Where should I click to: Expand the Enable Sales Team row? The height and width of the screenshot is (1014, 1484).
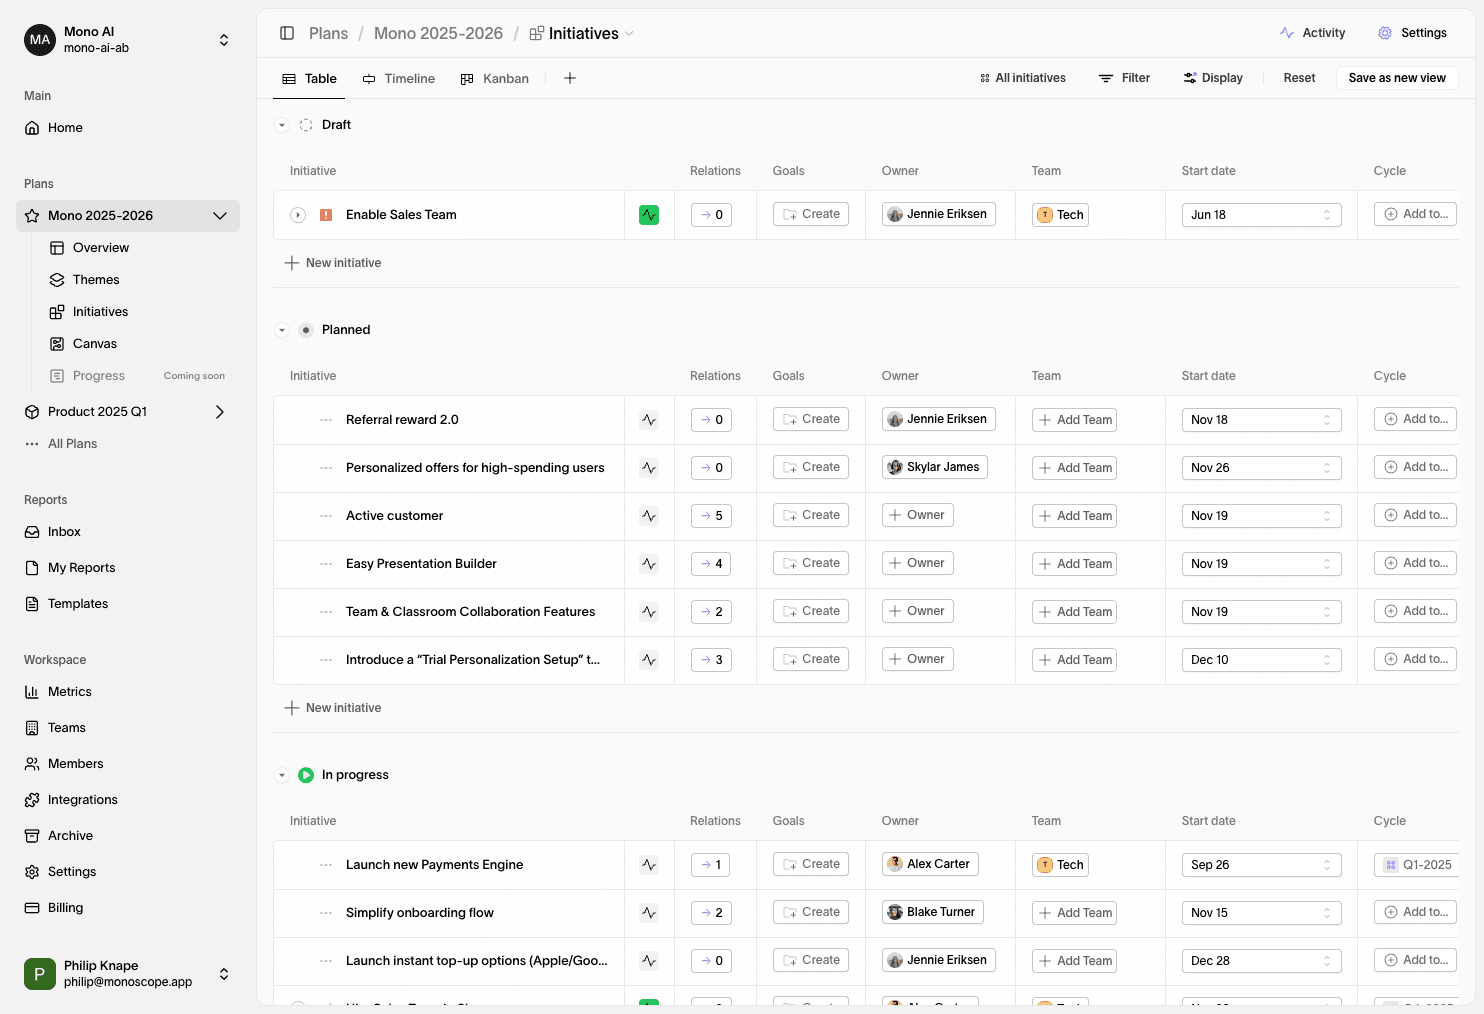coord(298,215)
